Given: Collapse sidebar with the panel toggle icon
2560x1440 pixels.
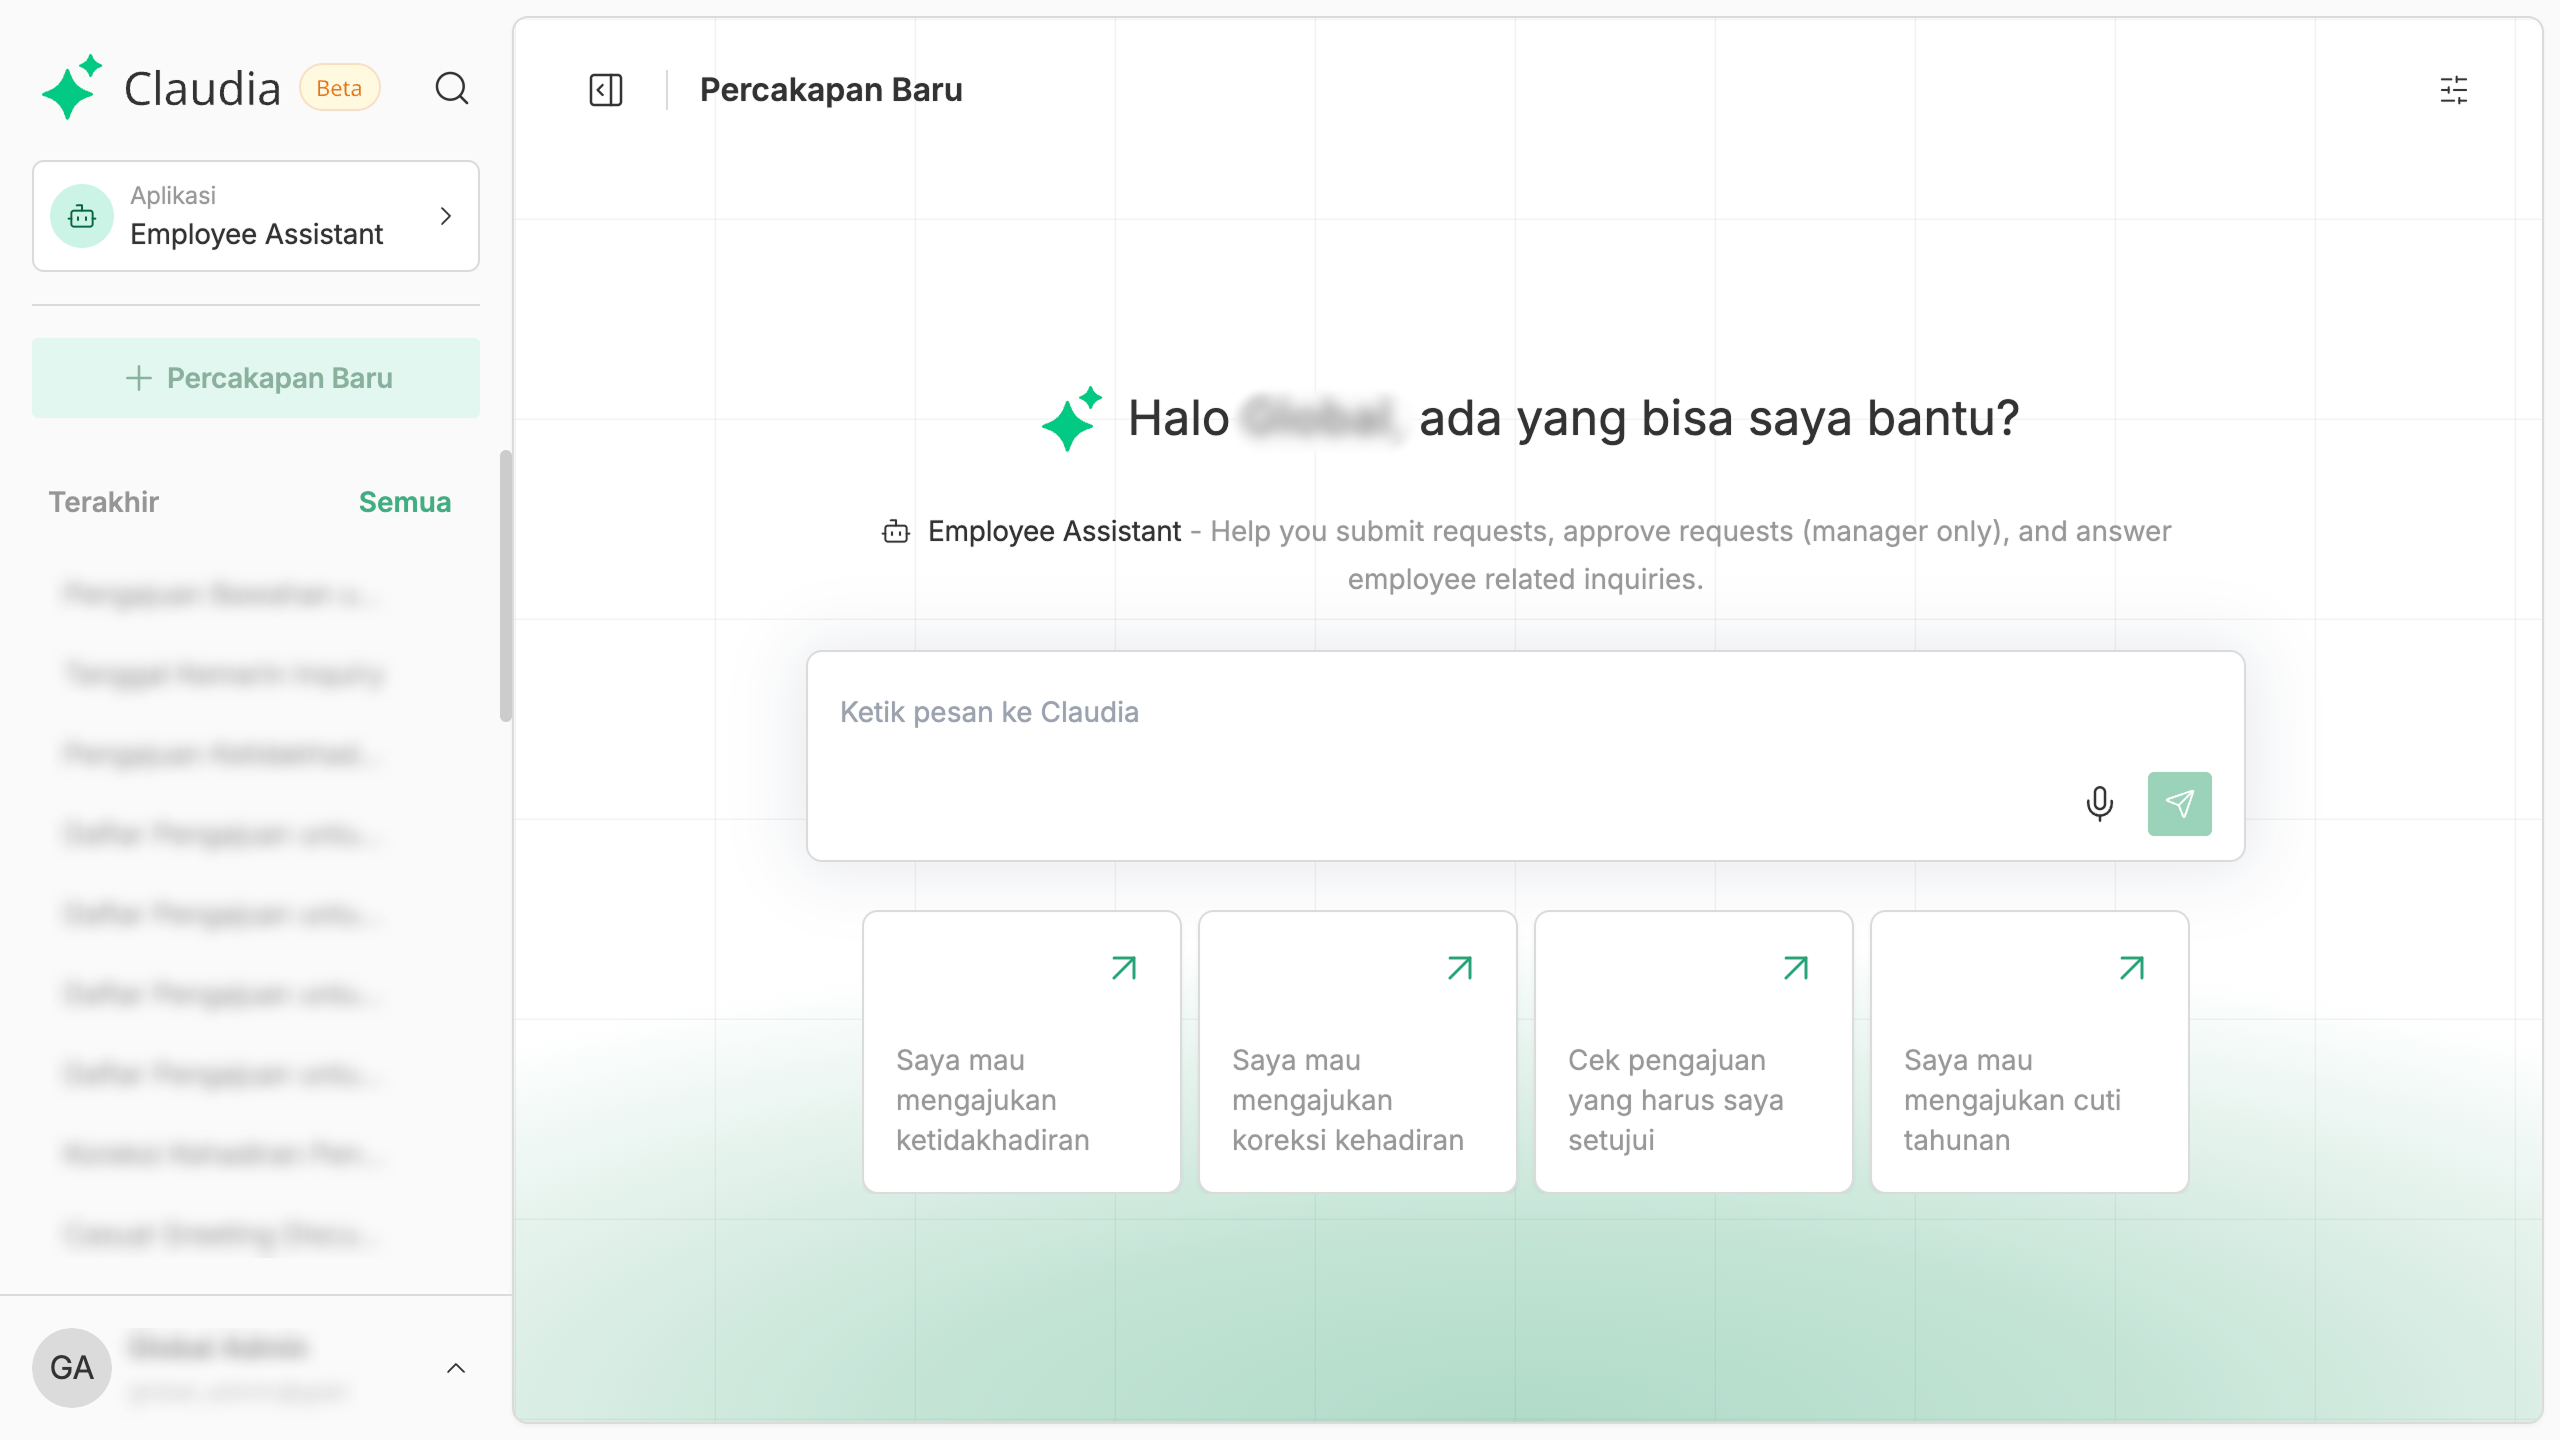Looking at the screenshot, I should click(x=605, y=90).
